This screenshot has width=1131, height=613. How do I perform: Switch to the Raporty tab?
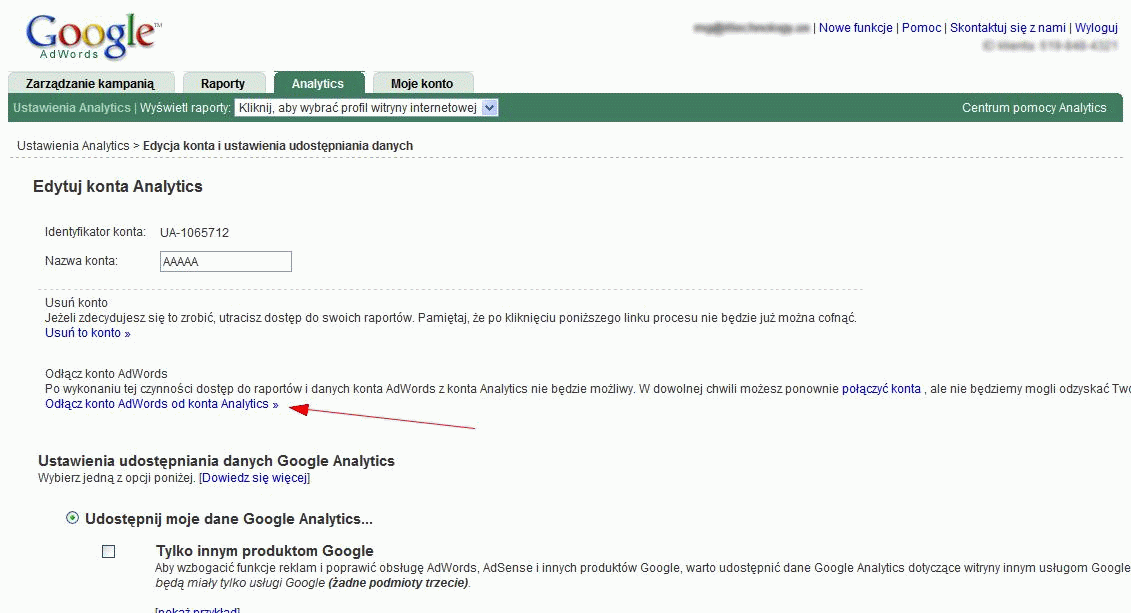click(x=224, y=83)
